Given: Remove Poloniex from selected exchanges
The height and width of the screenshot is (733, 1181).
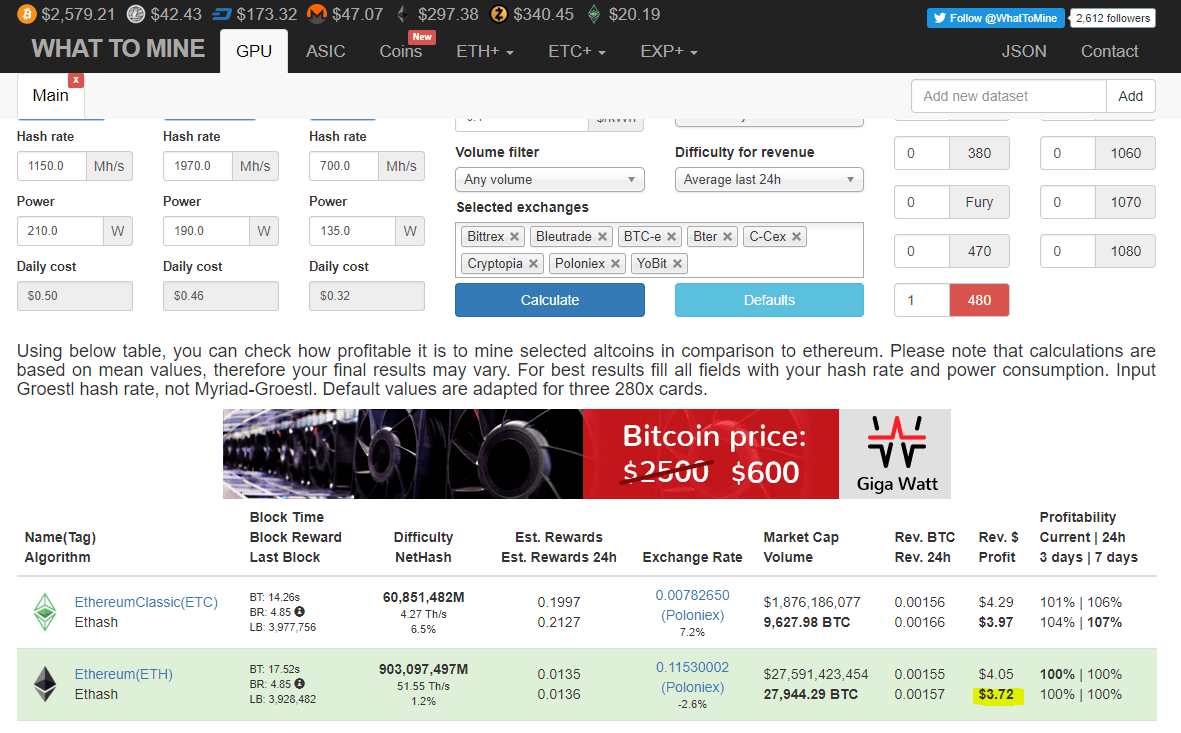Looking at the screenshot, I should point(615,264).
